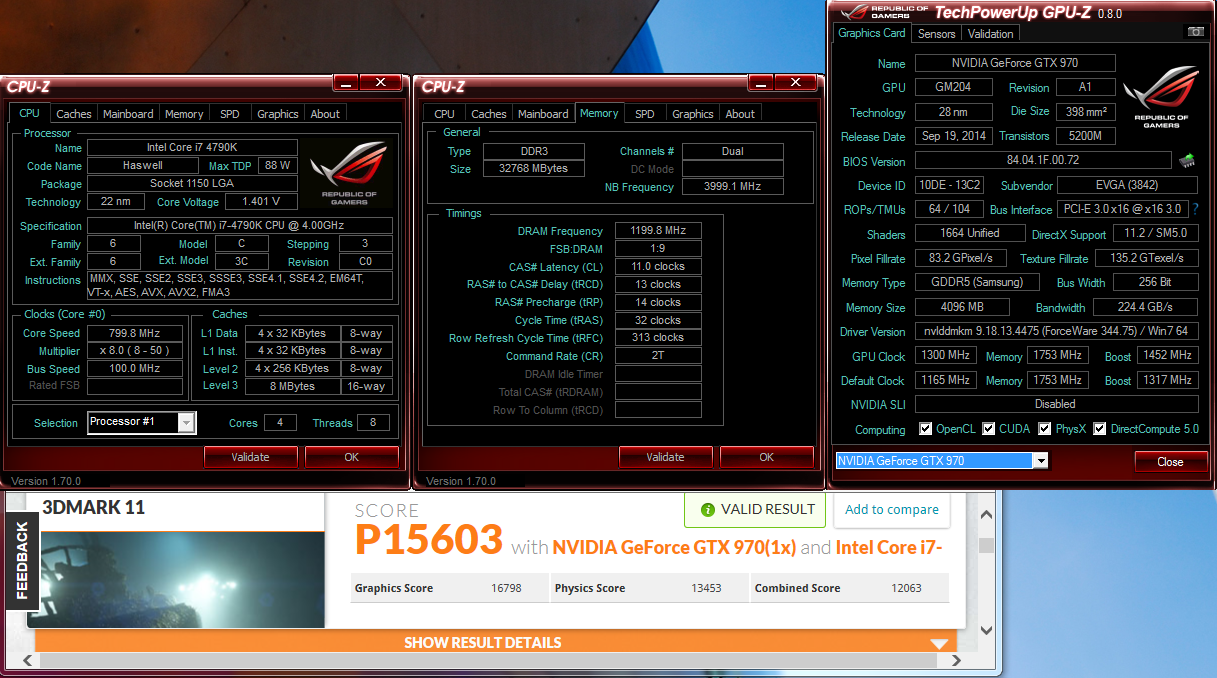The height and width of the screenshot is (678, 1217).
Task: Click the BIOS save chip icon in GPU-Z
Action: 1187,160
